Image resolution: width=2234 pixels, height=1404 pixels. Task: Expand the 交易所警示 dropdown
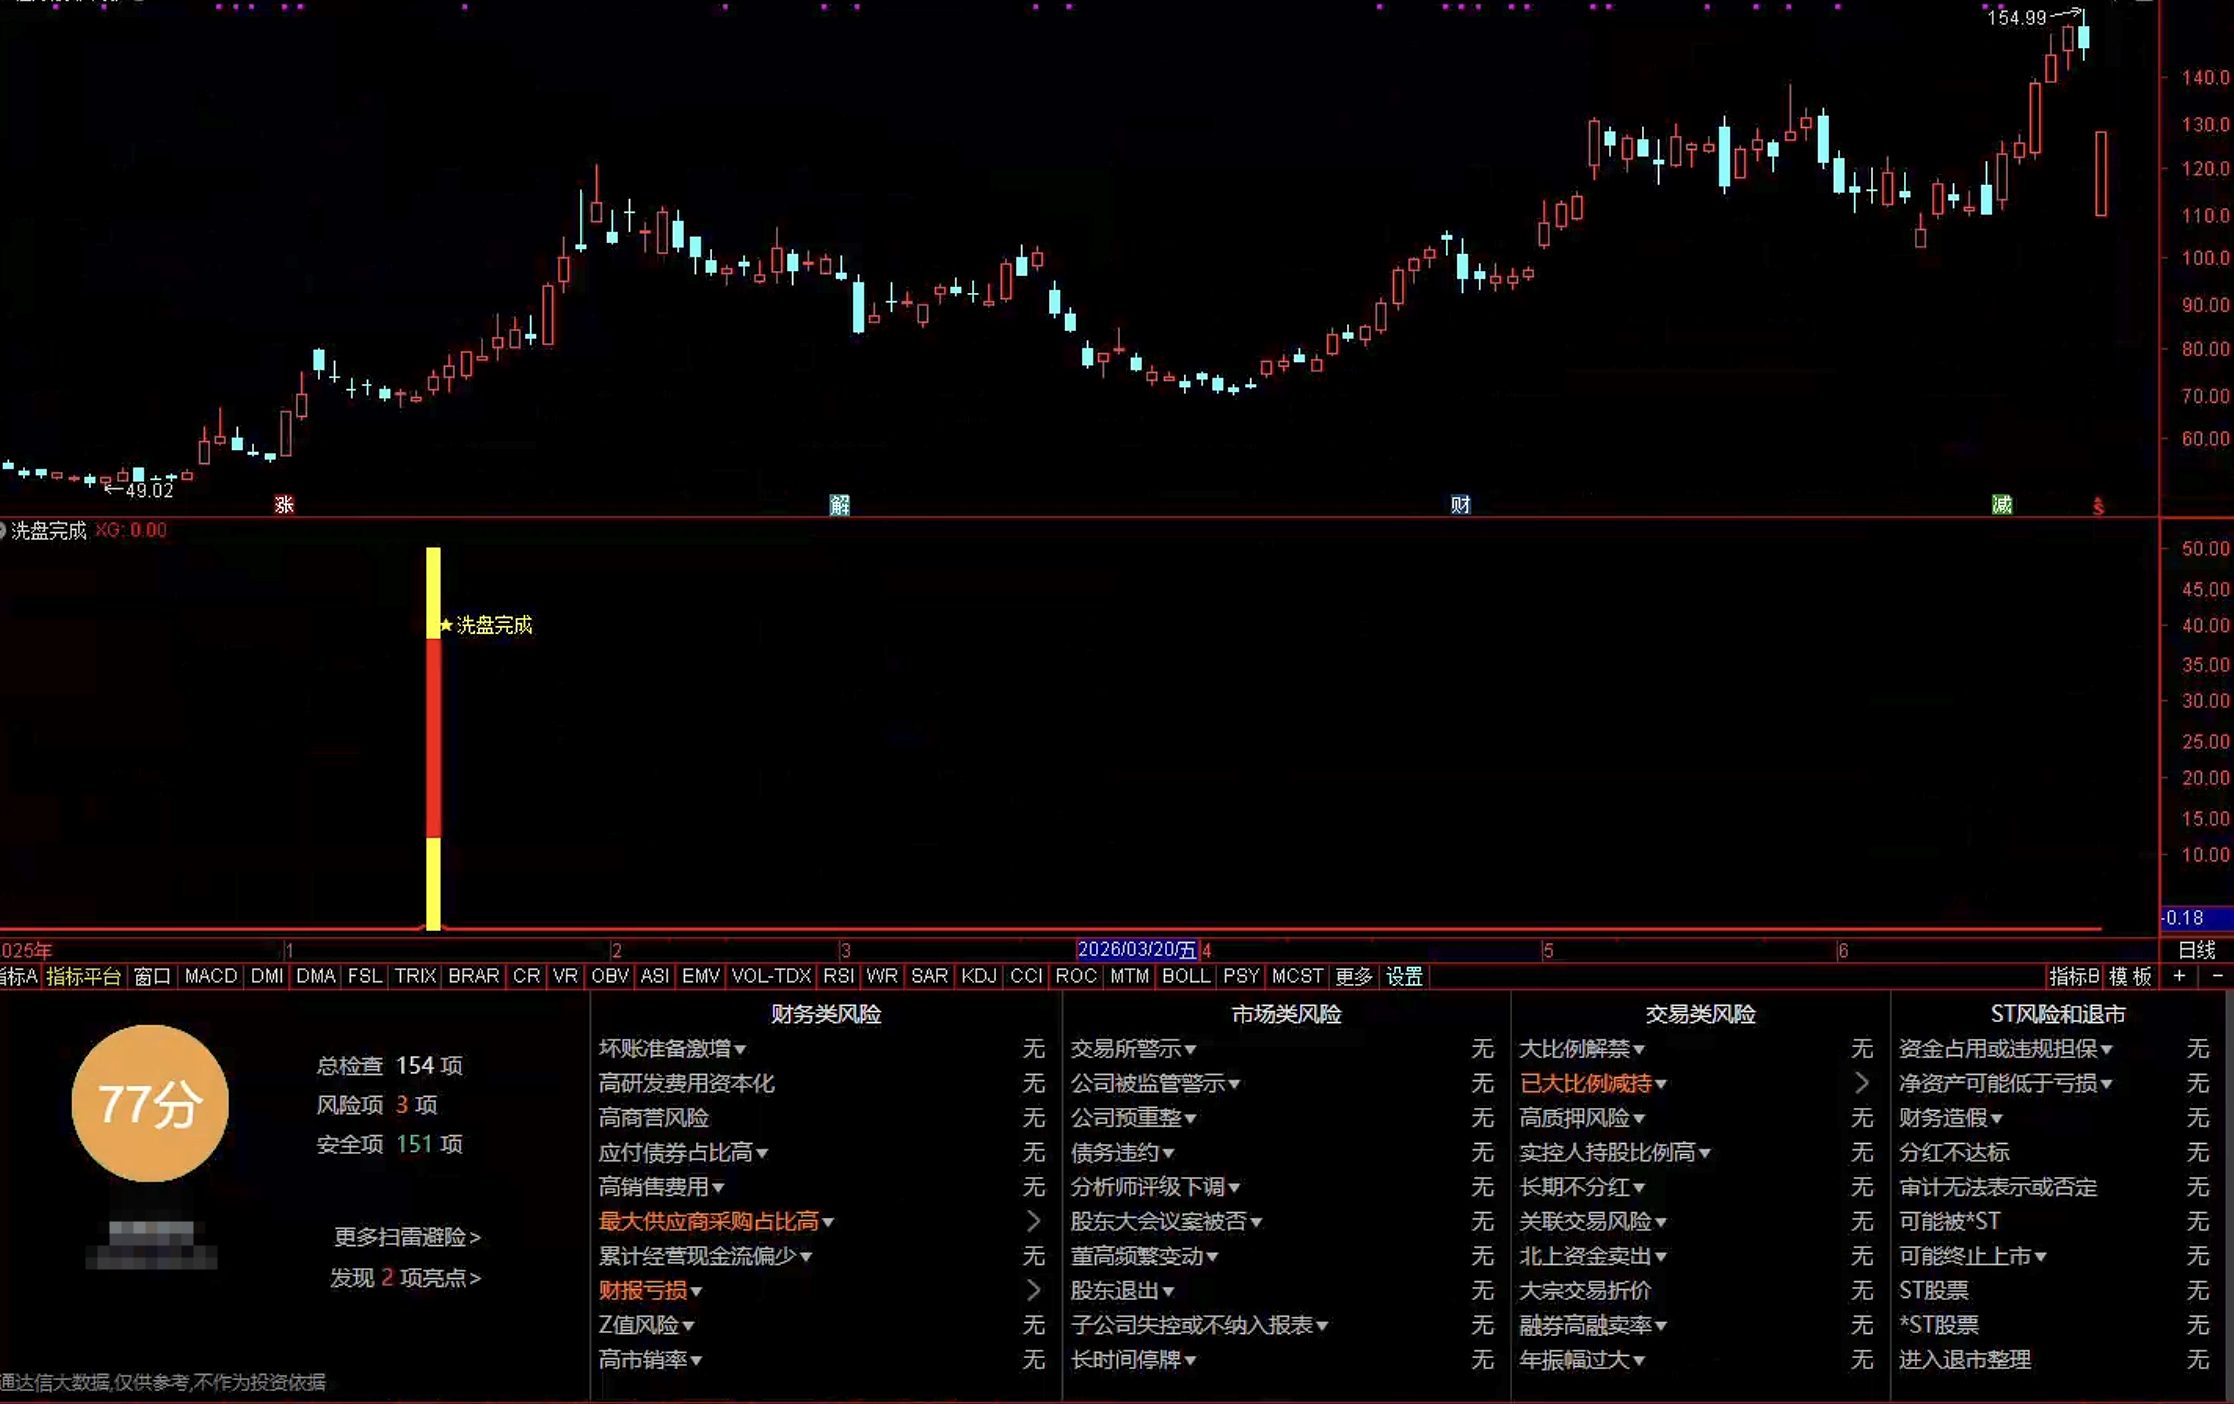(1190, 1050)
